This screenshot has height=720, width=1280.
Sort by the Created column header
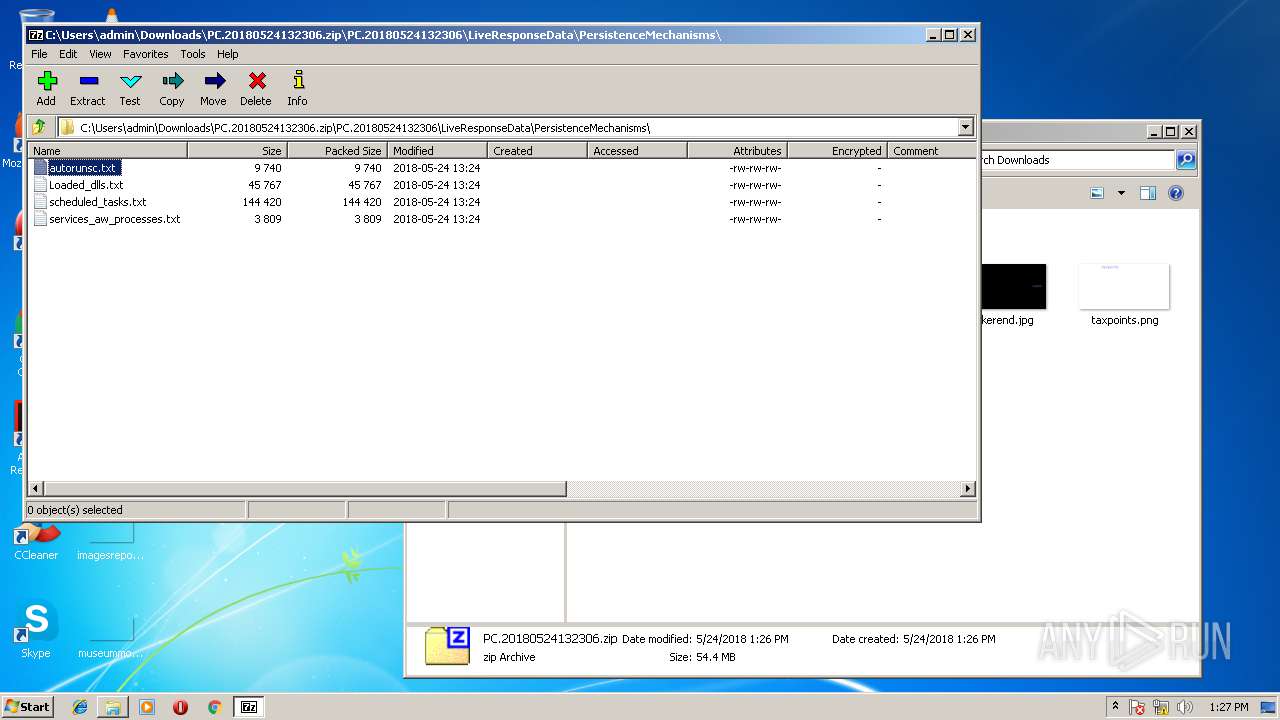pos(538,151)
